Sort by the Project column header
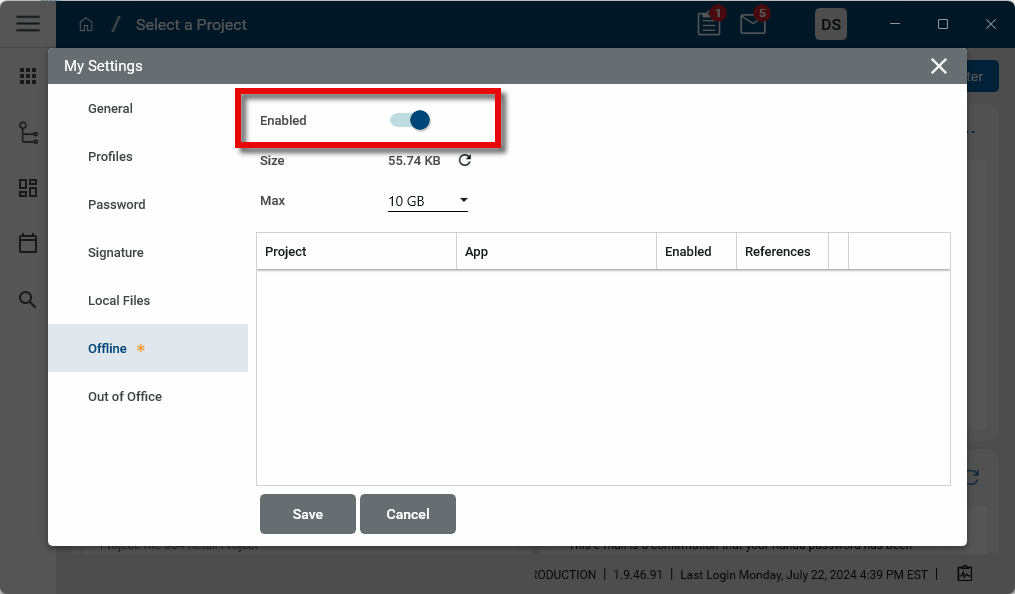The height and width of the screenshot is (594, 1015). coord(286,252)
